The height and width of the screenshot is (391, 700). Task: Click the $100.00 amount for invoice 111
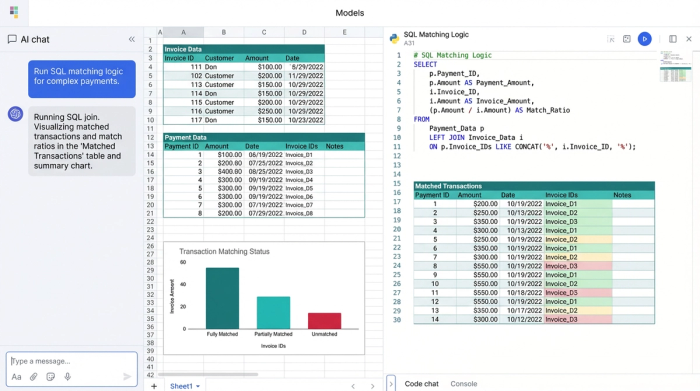pos(264,67)
